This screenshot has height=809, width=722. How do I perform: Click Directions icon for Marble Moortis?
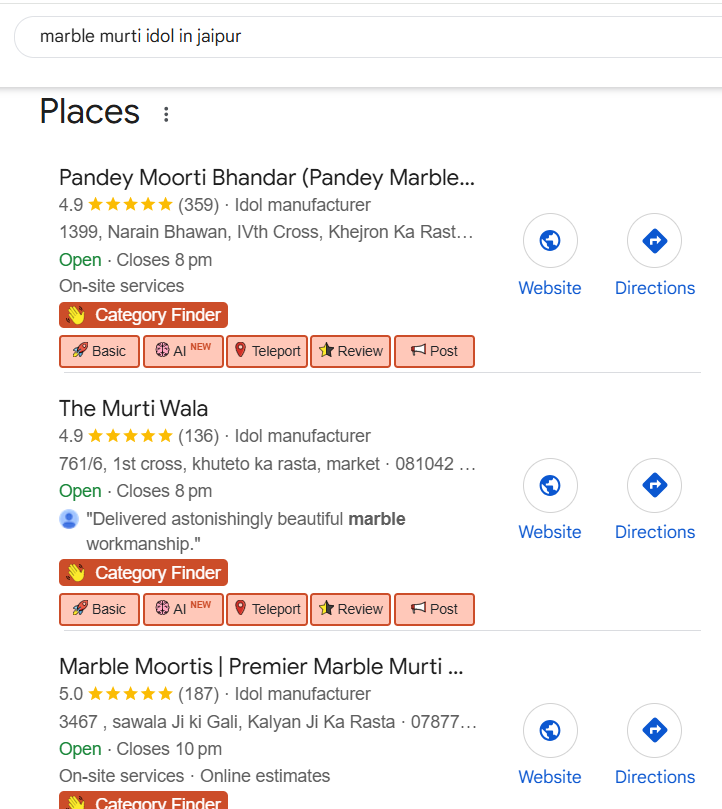click(654, 730)
